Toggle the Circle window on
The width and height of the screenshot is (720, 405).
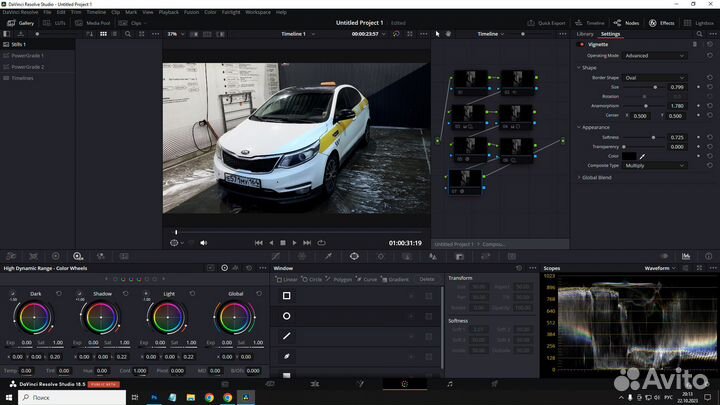point(287,316)
